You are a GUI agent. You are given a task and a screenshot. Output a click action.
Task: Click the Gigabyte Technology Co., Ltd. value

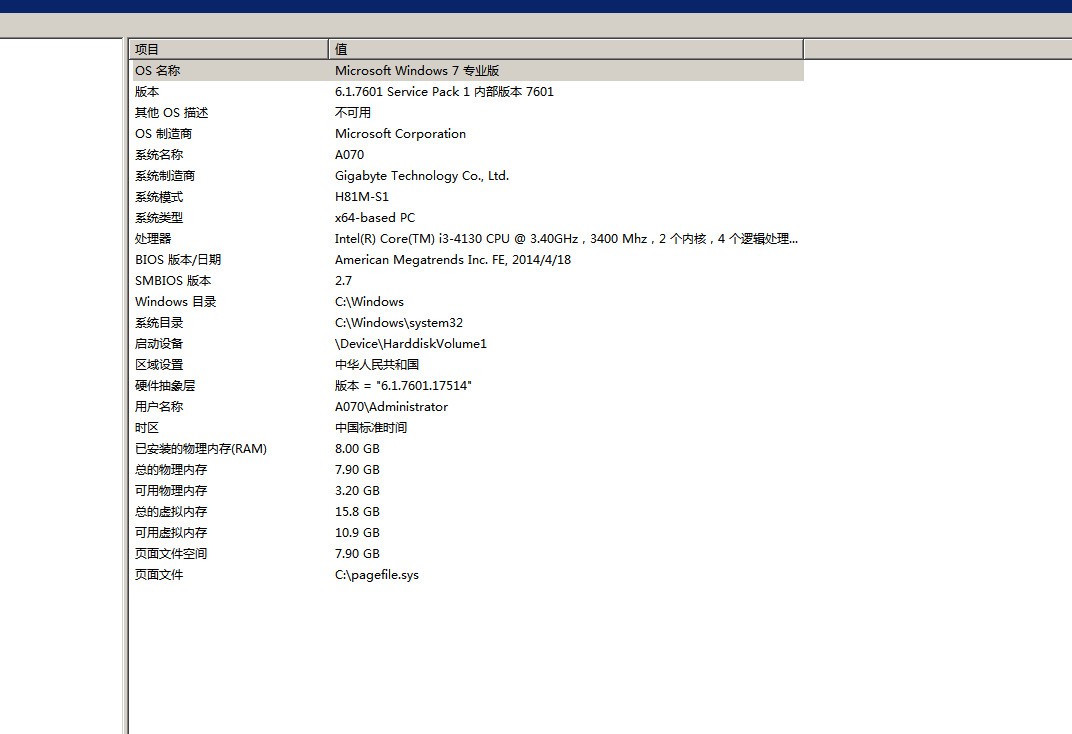[x=422, y=176]
